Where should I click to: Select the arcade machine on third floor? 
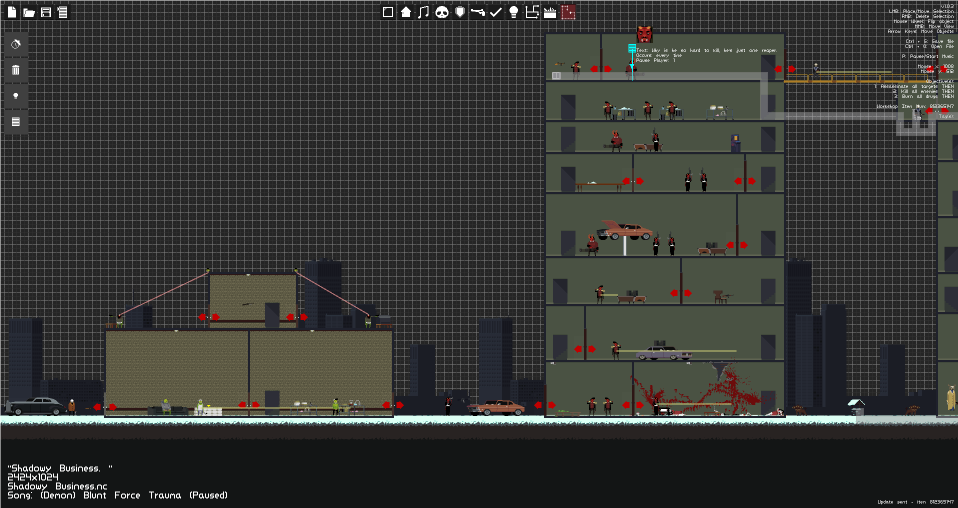[x=736, y=143]
